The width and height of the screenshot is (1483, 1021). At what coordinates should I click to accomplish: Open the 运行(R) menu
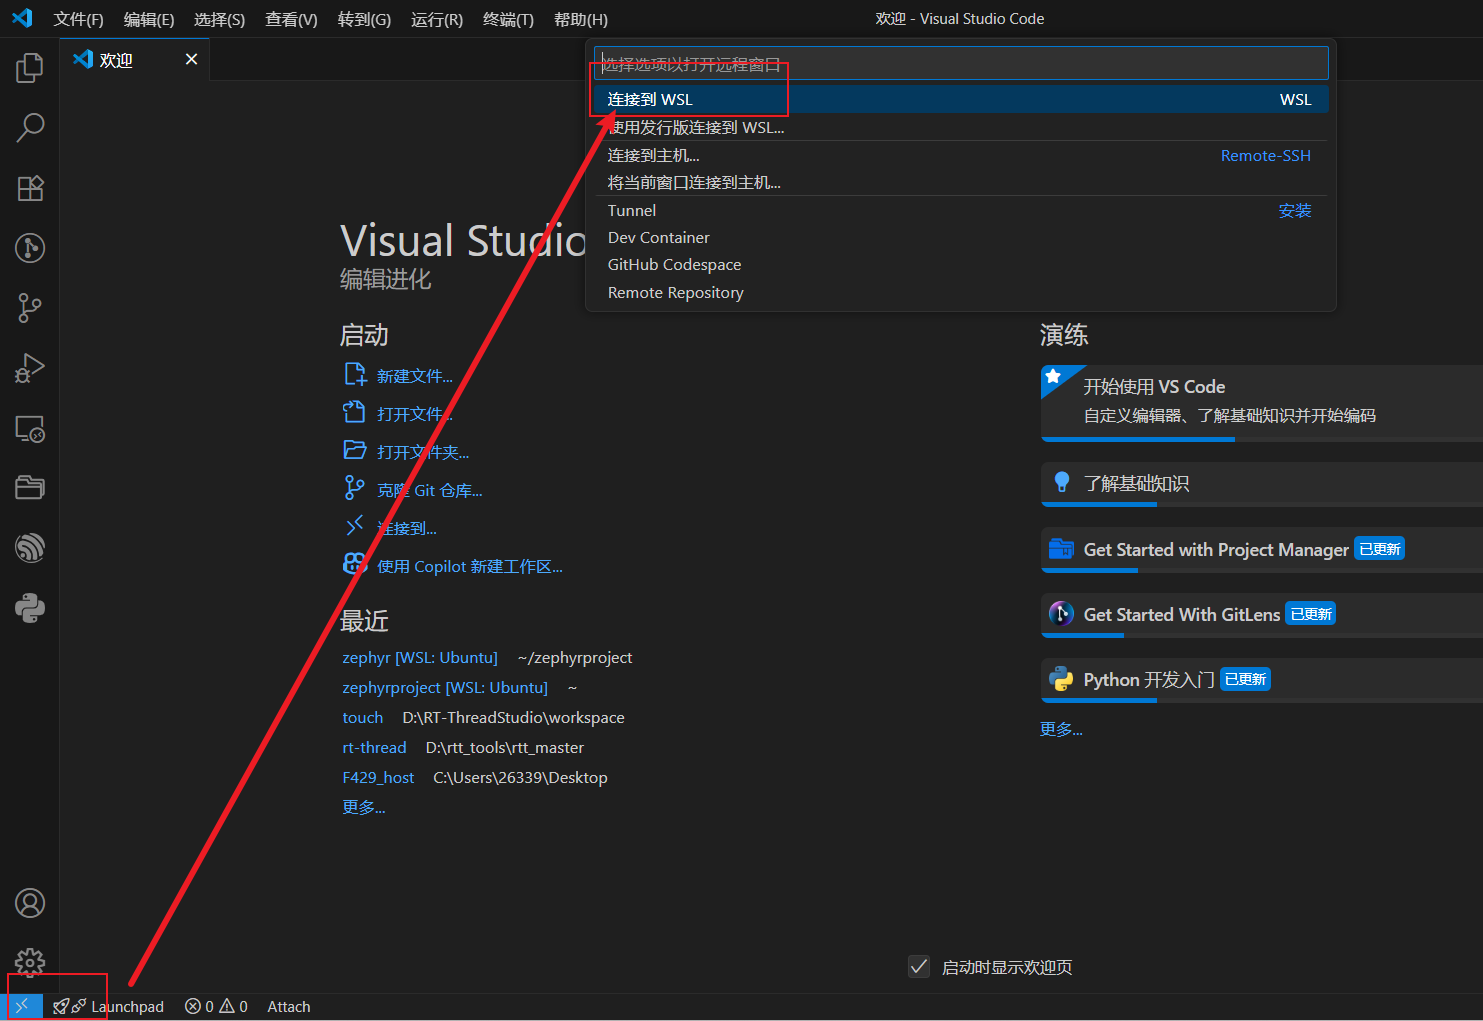tap(437, 19)
